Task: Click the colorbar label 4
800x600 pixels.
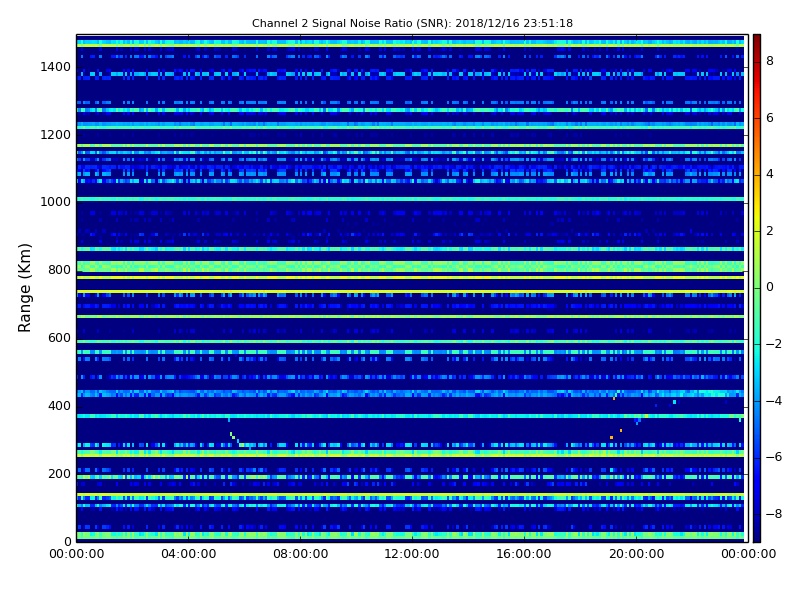Action: tap(770, 174)
